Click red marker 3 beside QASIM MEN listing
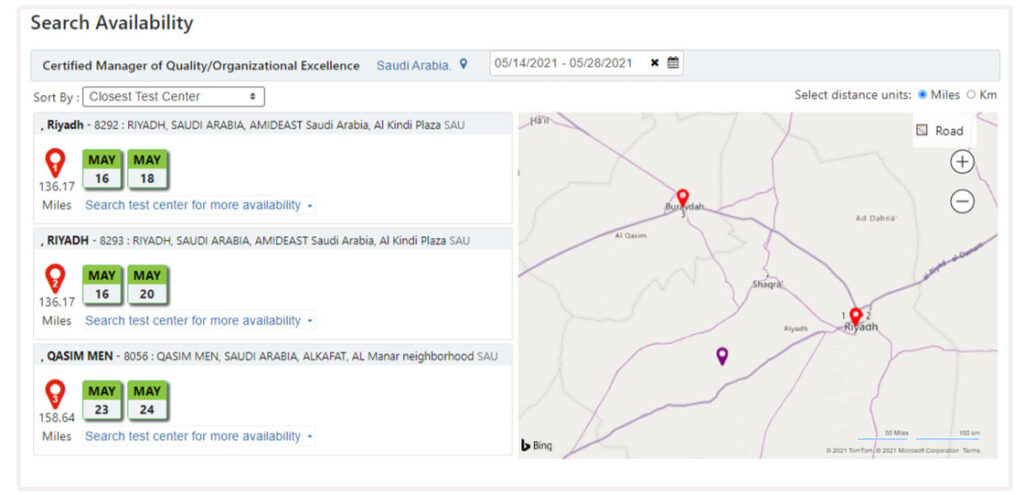The height and width of the screenshot is (495, 1024). point(56,393)
